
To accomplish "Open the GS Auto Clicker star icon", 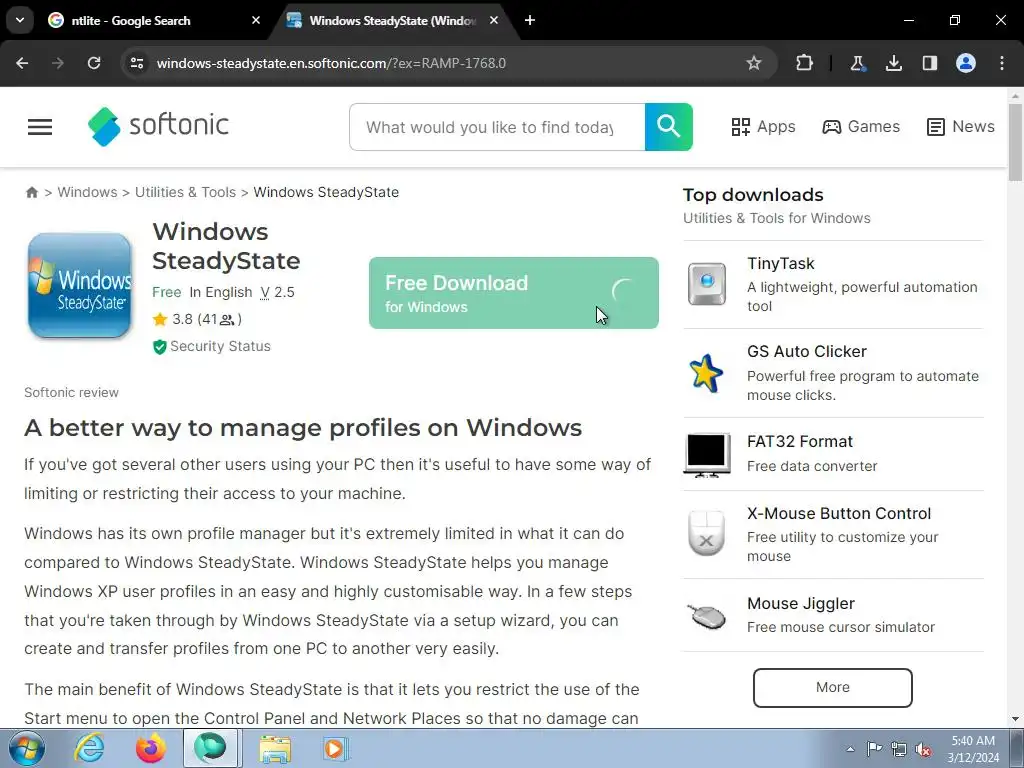I will pos(707,373).
